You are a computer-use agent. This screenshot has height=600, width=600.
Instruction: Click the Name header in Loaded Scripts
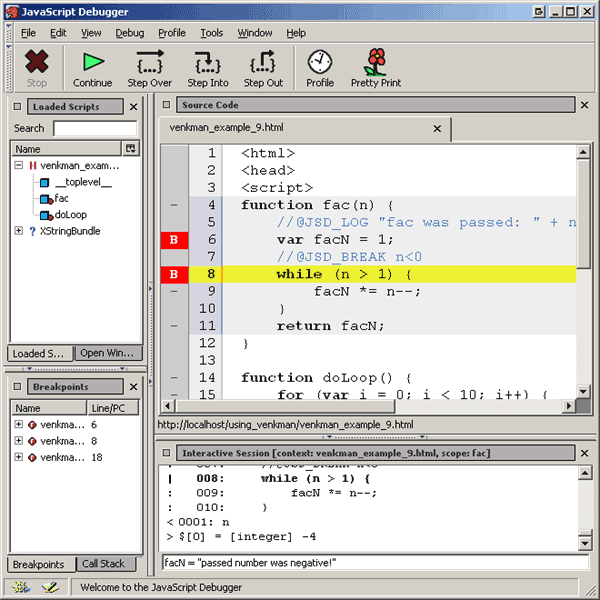[x=66, y=148]
